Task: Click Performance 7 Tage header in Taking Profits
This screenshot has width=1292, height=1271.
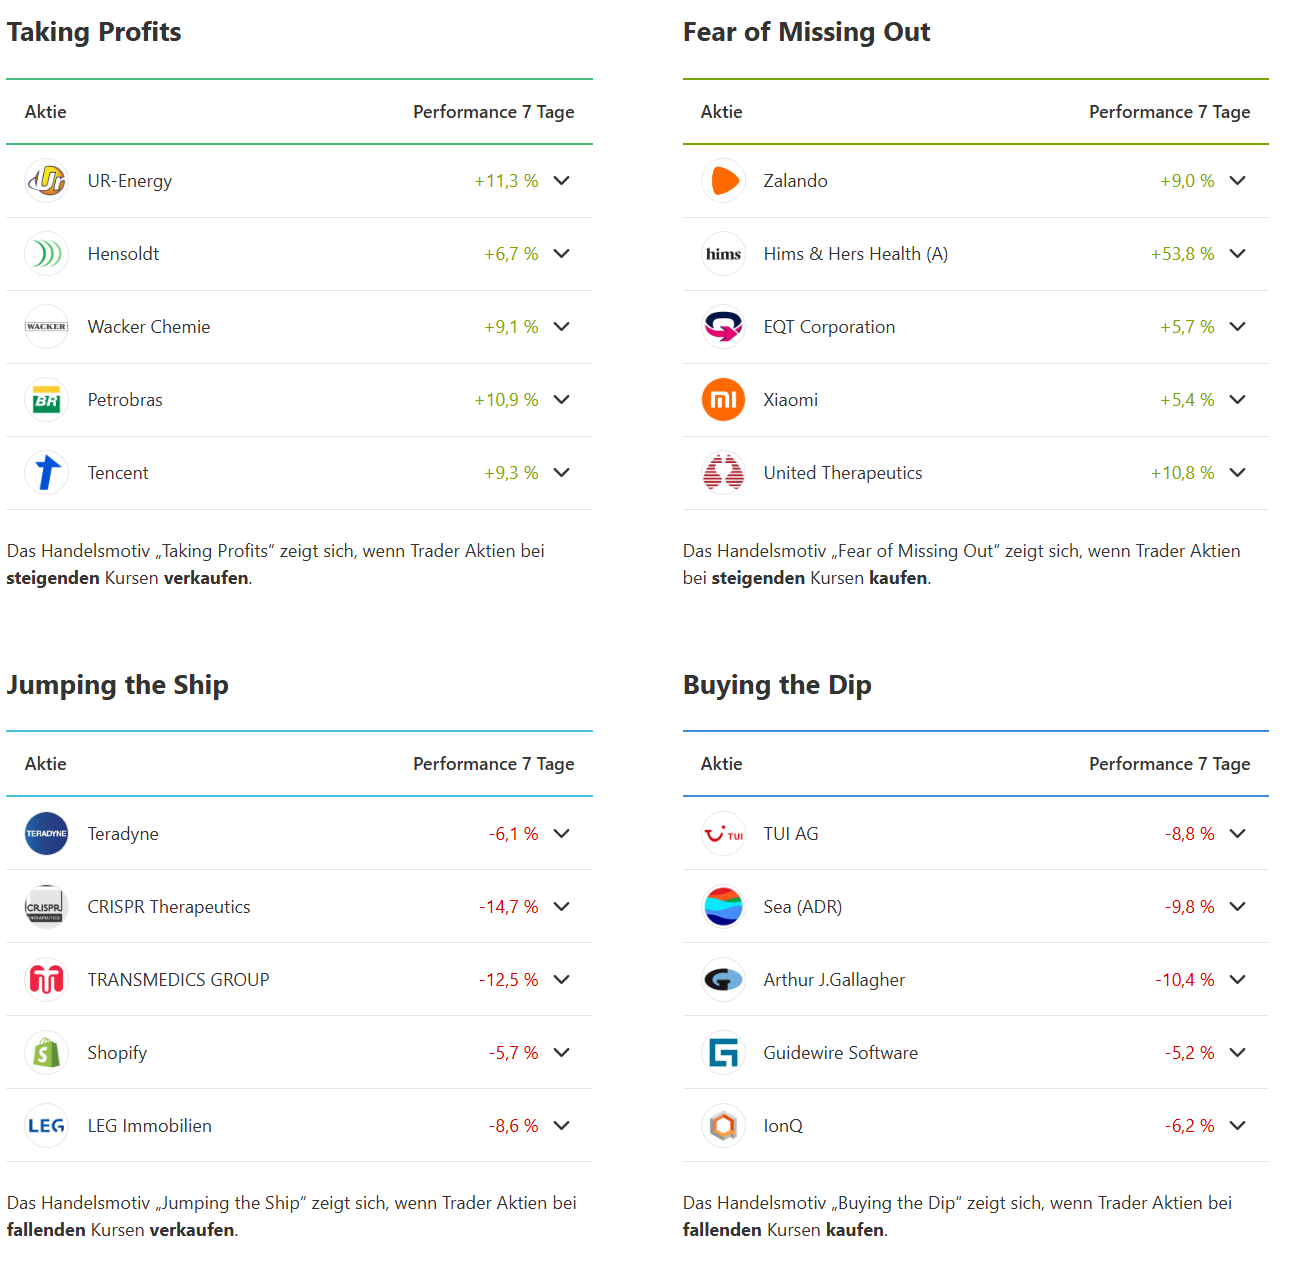Action: click(493, 112)
